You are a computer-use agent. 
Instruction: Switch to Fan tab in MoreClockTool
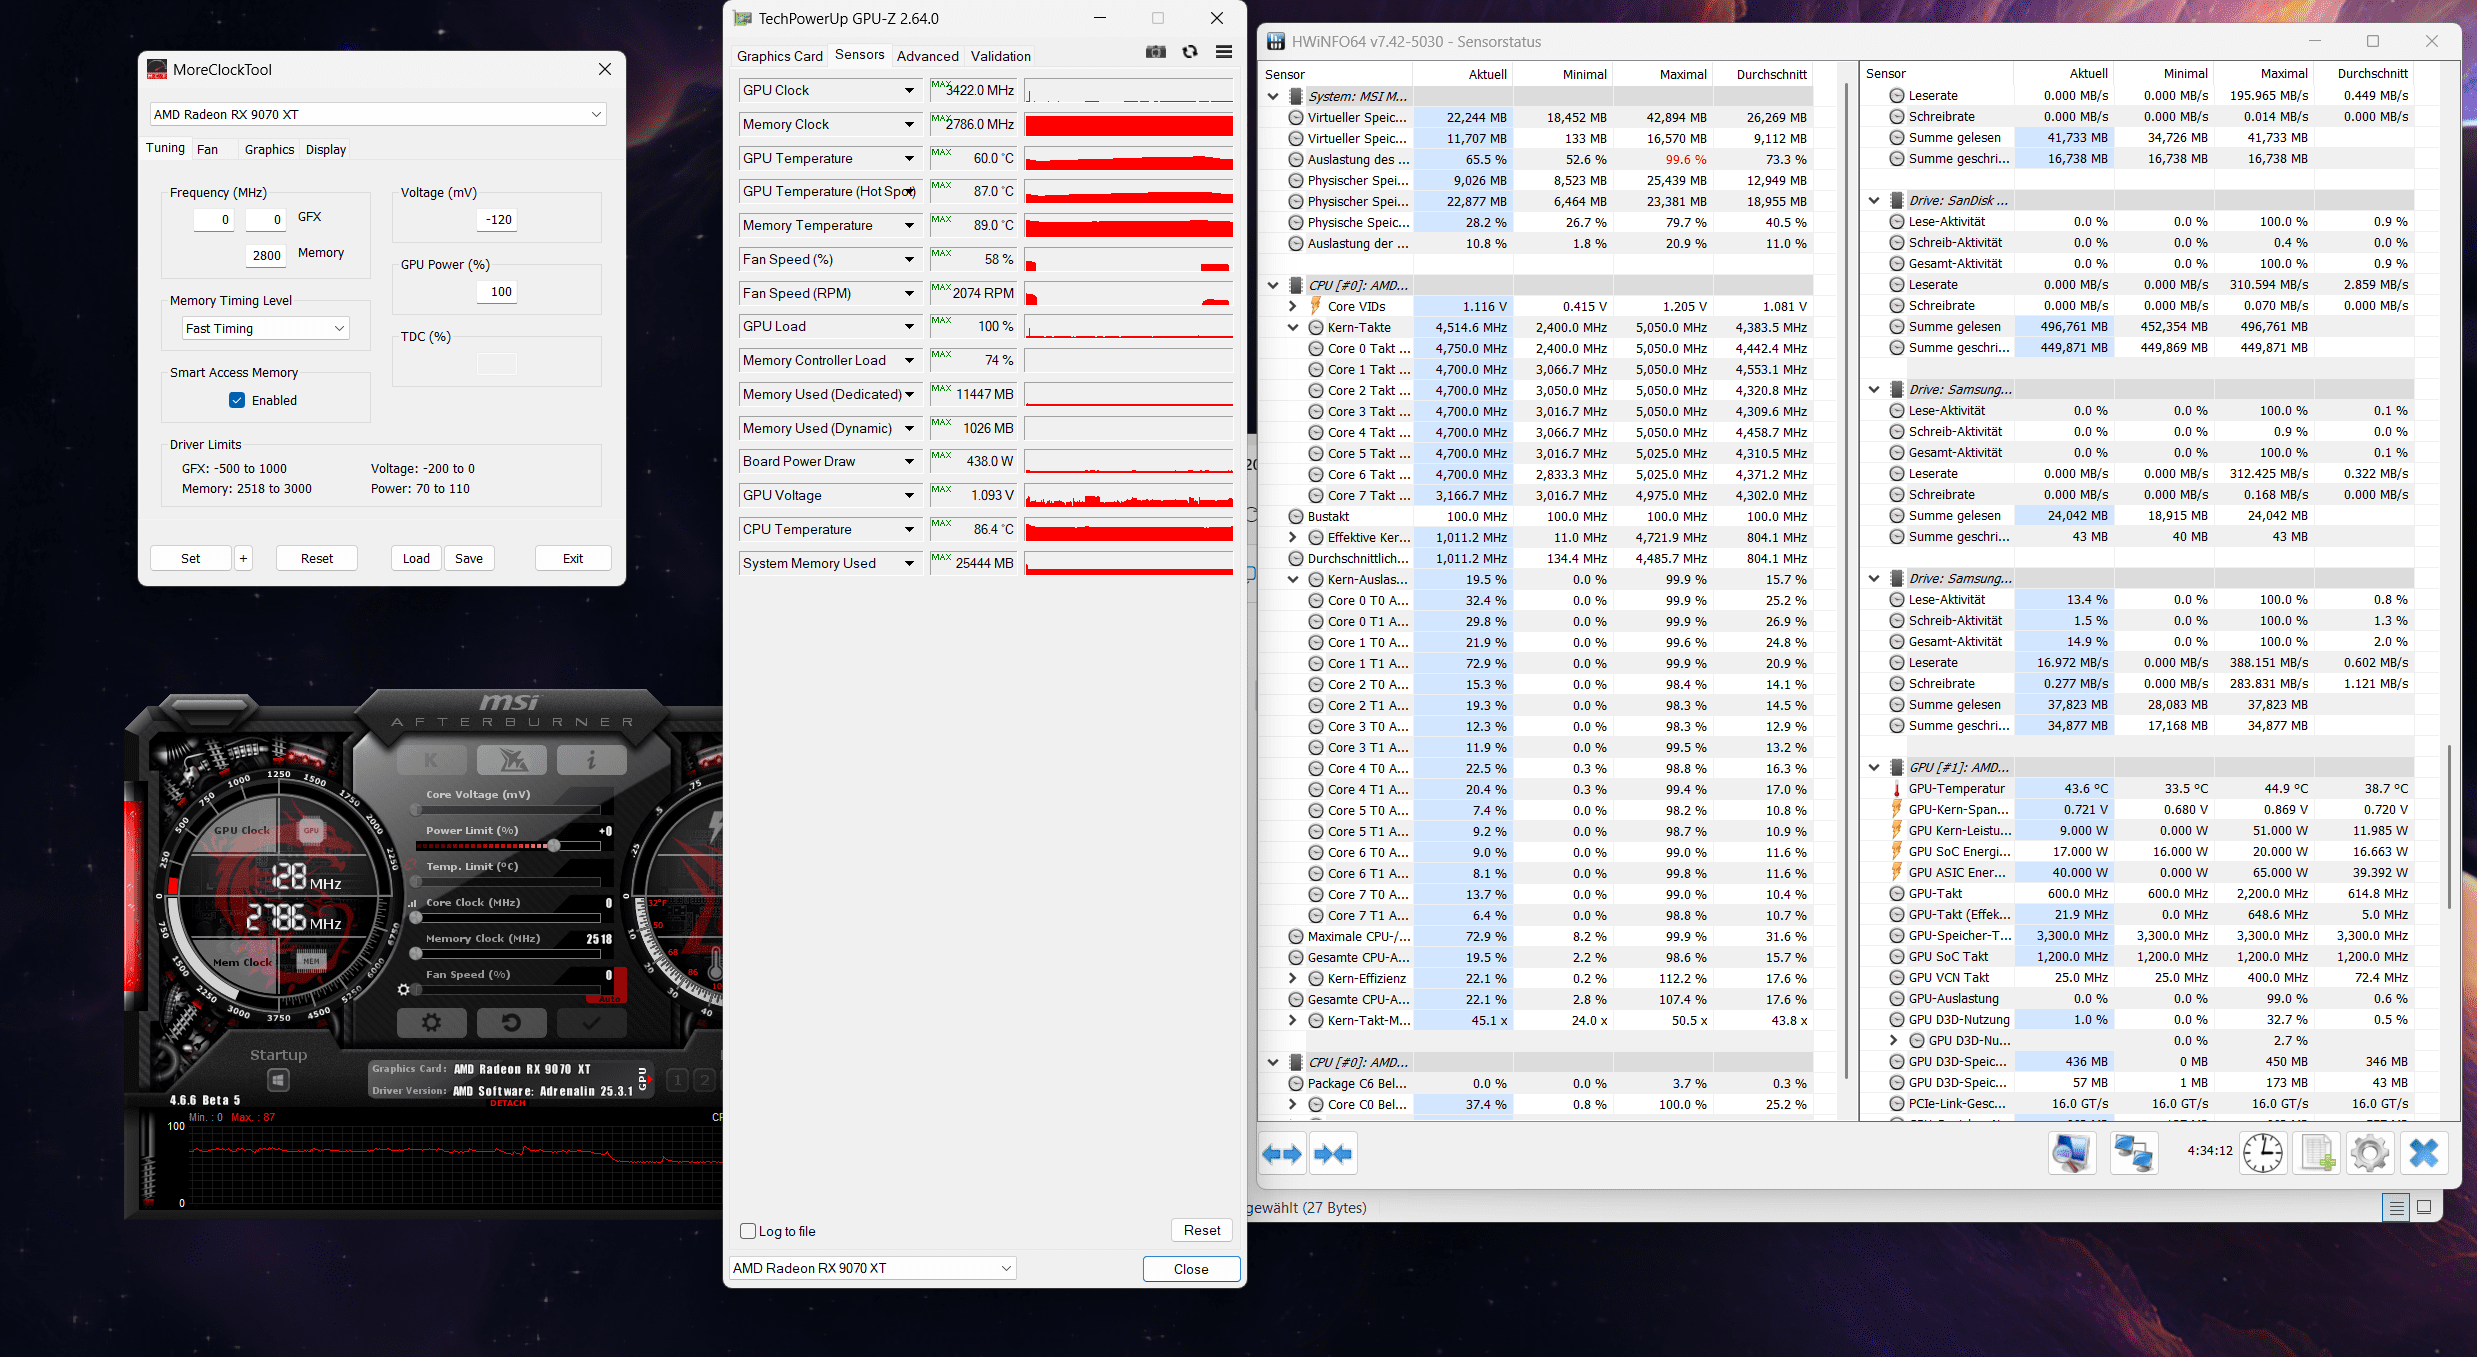click(x=207, y=149)
